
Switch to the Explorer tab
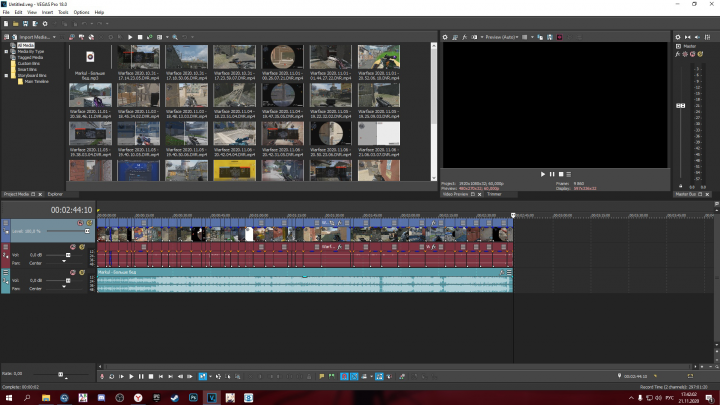point(55,194)
